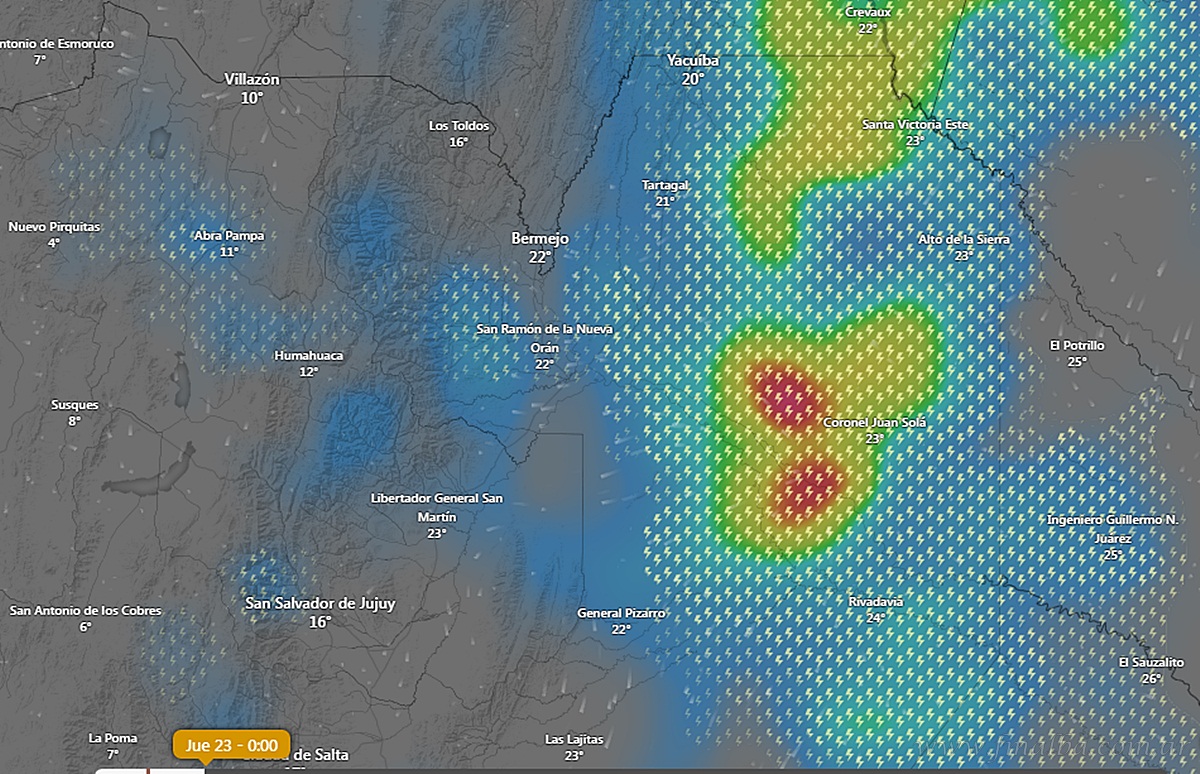
Task: Select the Villazón city label
Action: pos(252,79)
